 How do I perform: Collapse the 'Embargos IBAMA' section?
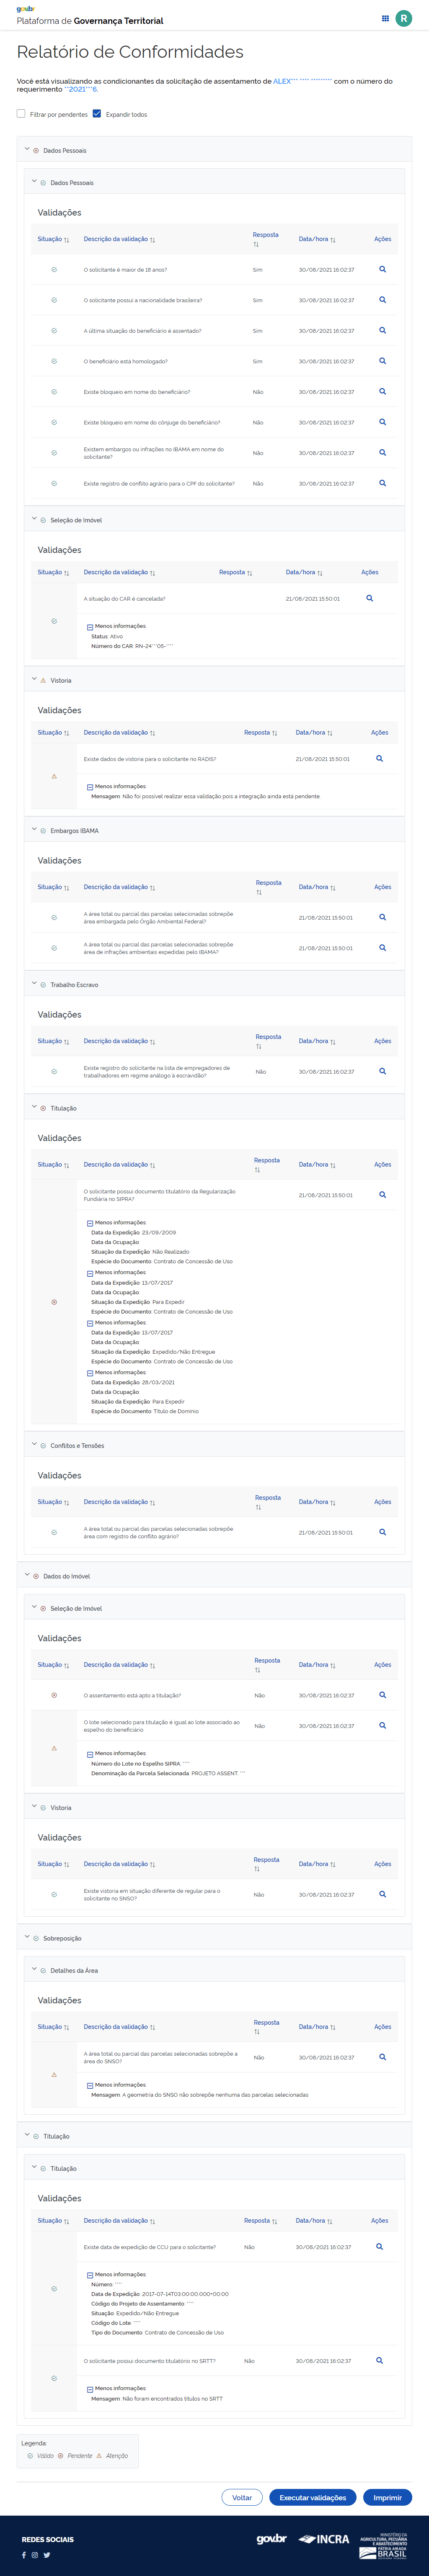pyautogui.click(x=34, y=830)
